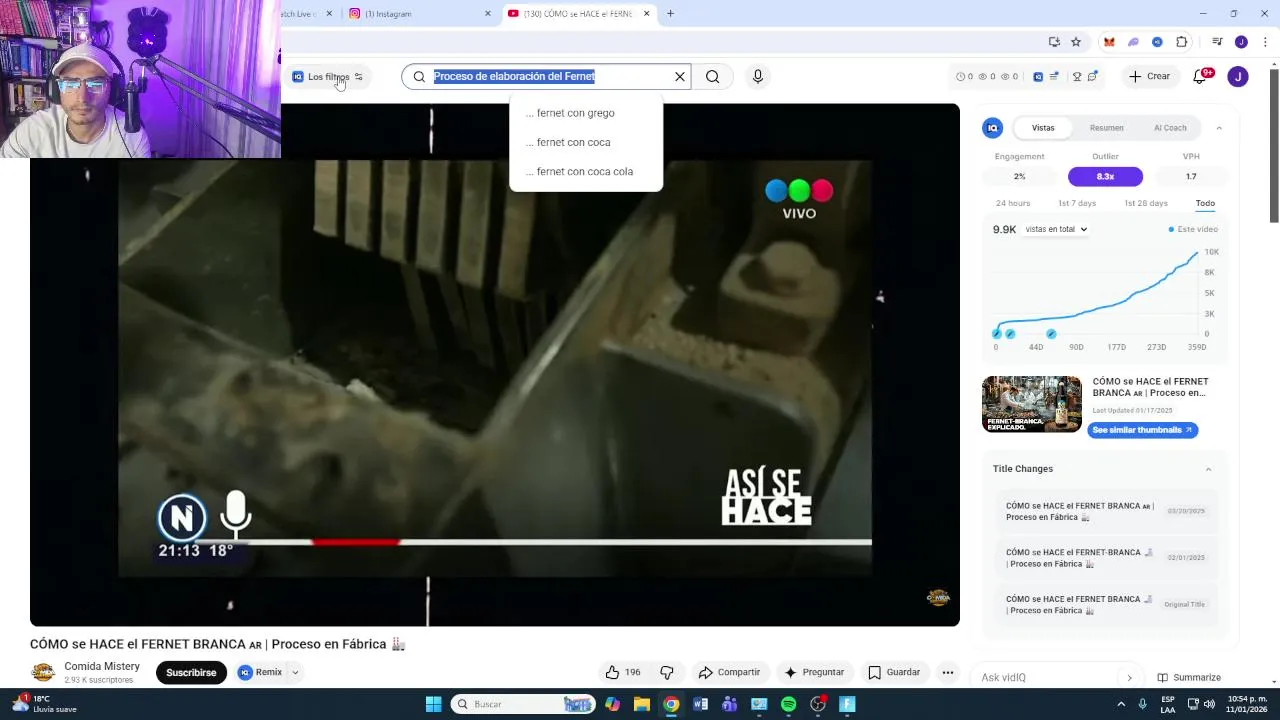Open Comida Mistery channel name link

click(102, 666)
